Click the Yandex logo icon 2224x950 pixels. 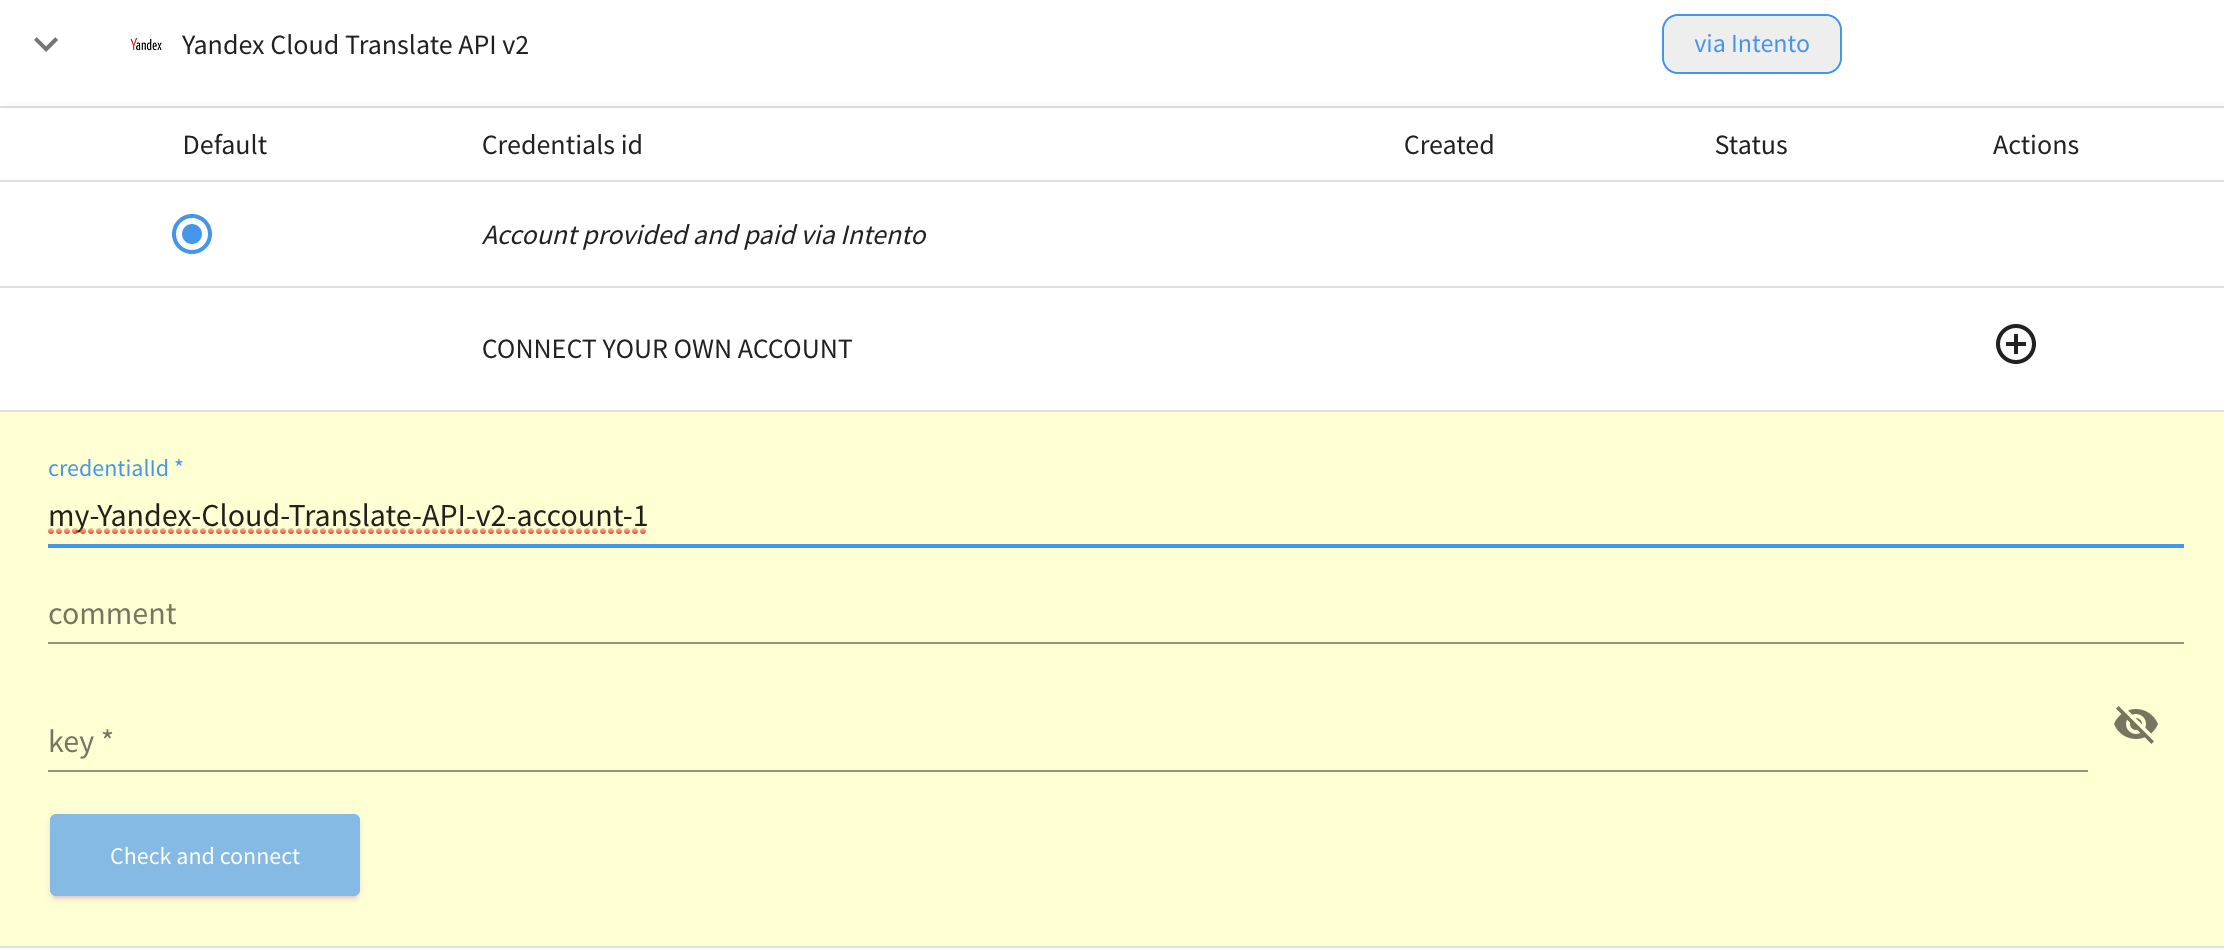coord(146,45)
